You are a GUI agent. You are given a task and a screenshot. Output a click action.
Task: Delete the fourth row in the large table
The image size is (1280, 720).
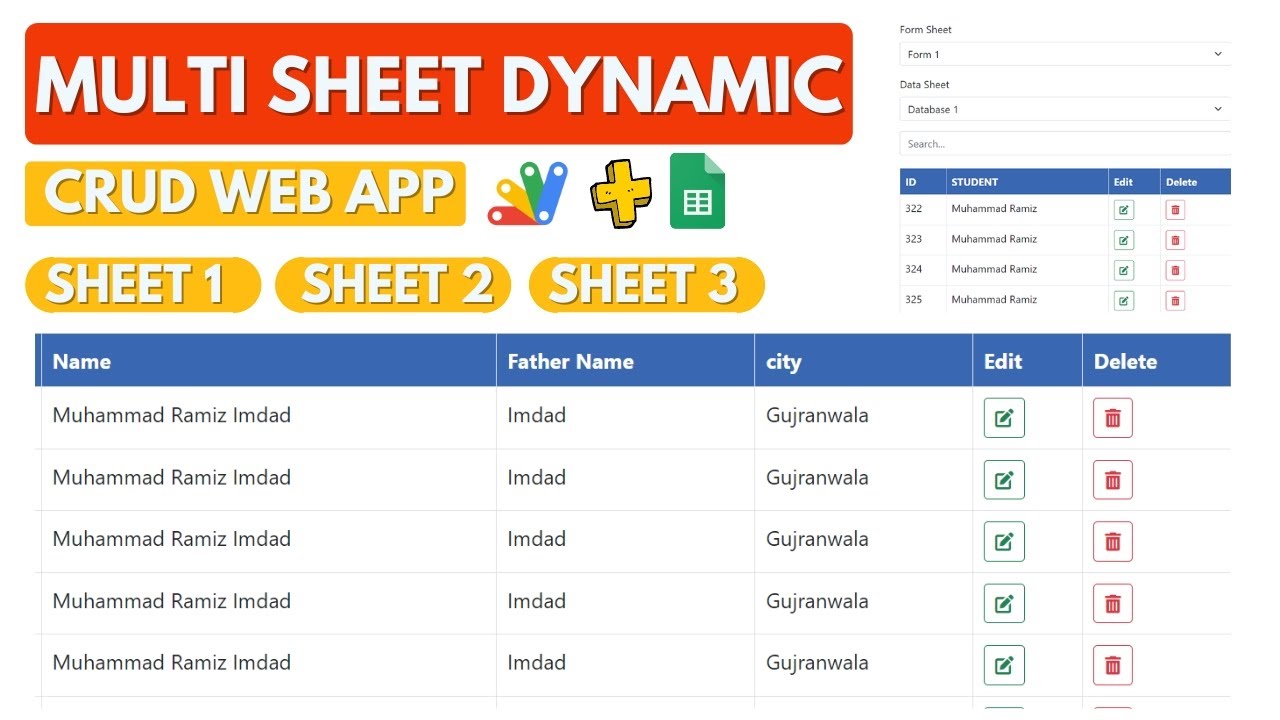click(x=1113, y=604)
